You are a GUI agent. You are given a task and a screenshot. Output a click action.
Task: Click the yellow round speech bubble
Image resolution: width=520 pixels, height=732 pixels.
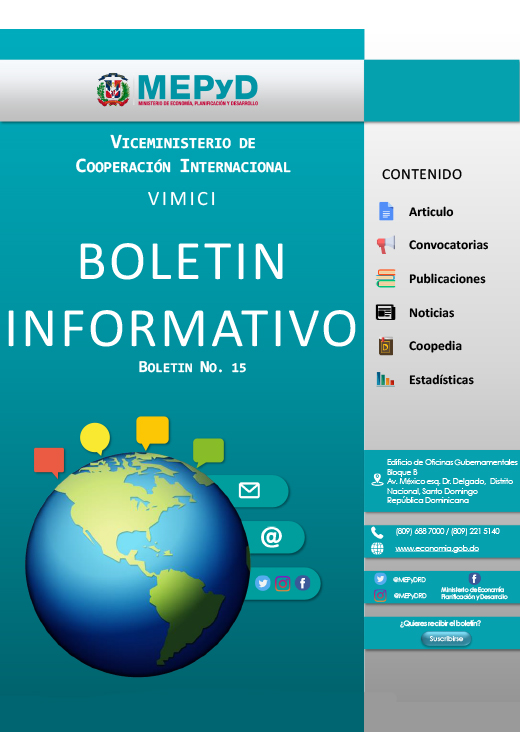[95, 438]
